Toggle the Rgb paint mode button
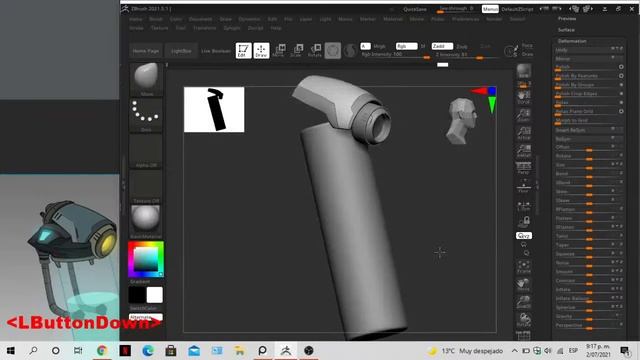Viewport: 640px width, 360px height. pos(406,46)
